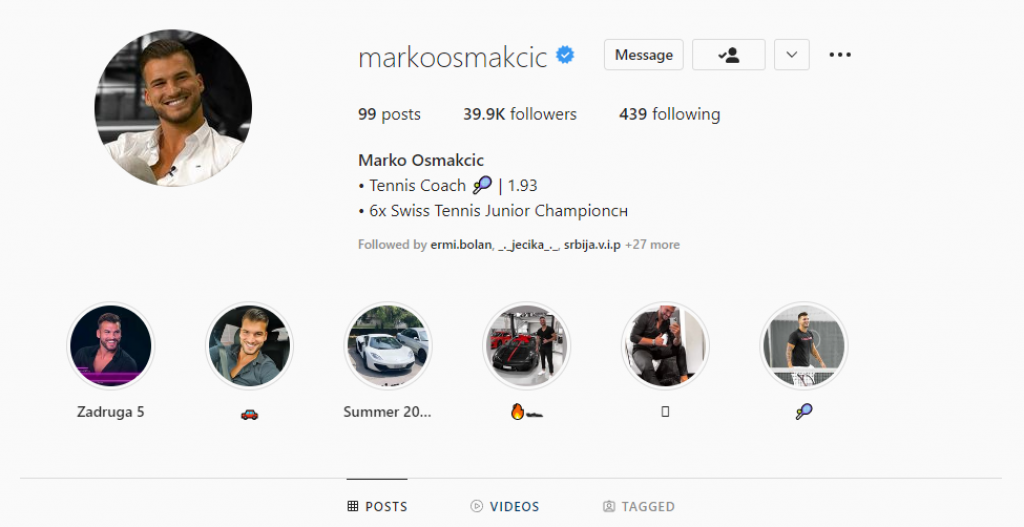Viewport: 1024px width, 527px height.
Task: Expand the suggested accounts chevron dropdown
Action: tap(792, 55)
